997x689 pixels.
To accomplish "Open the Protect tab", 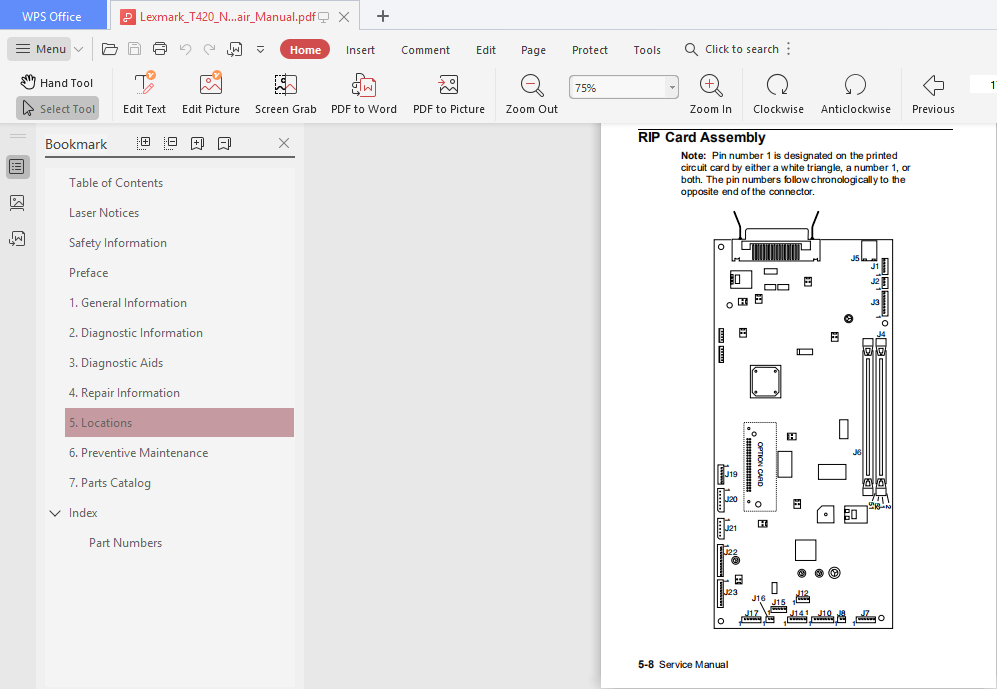I will [x=589, y=50].
